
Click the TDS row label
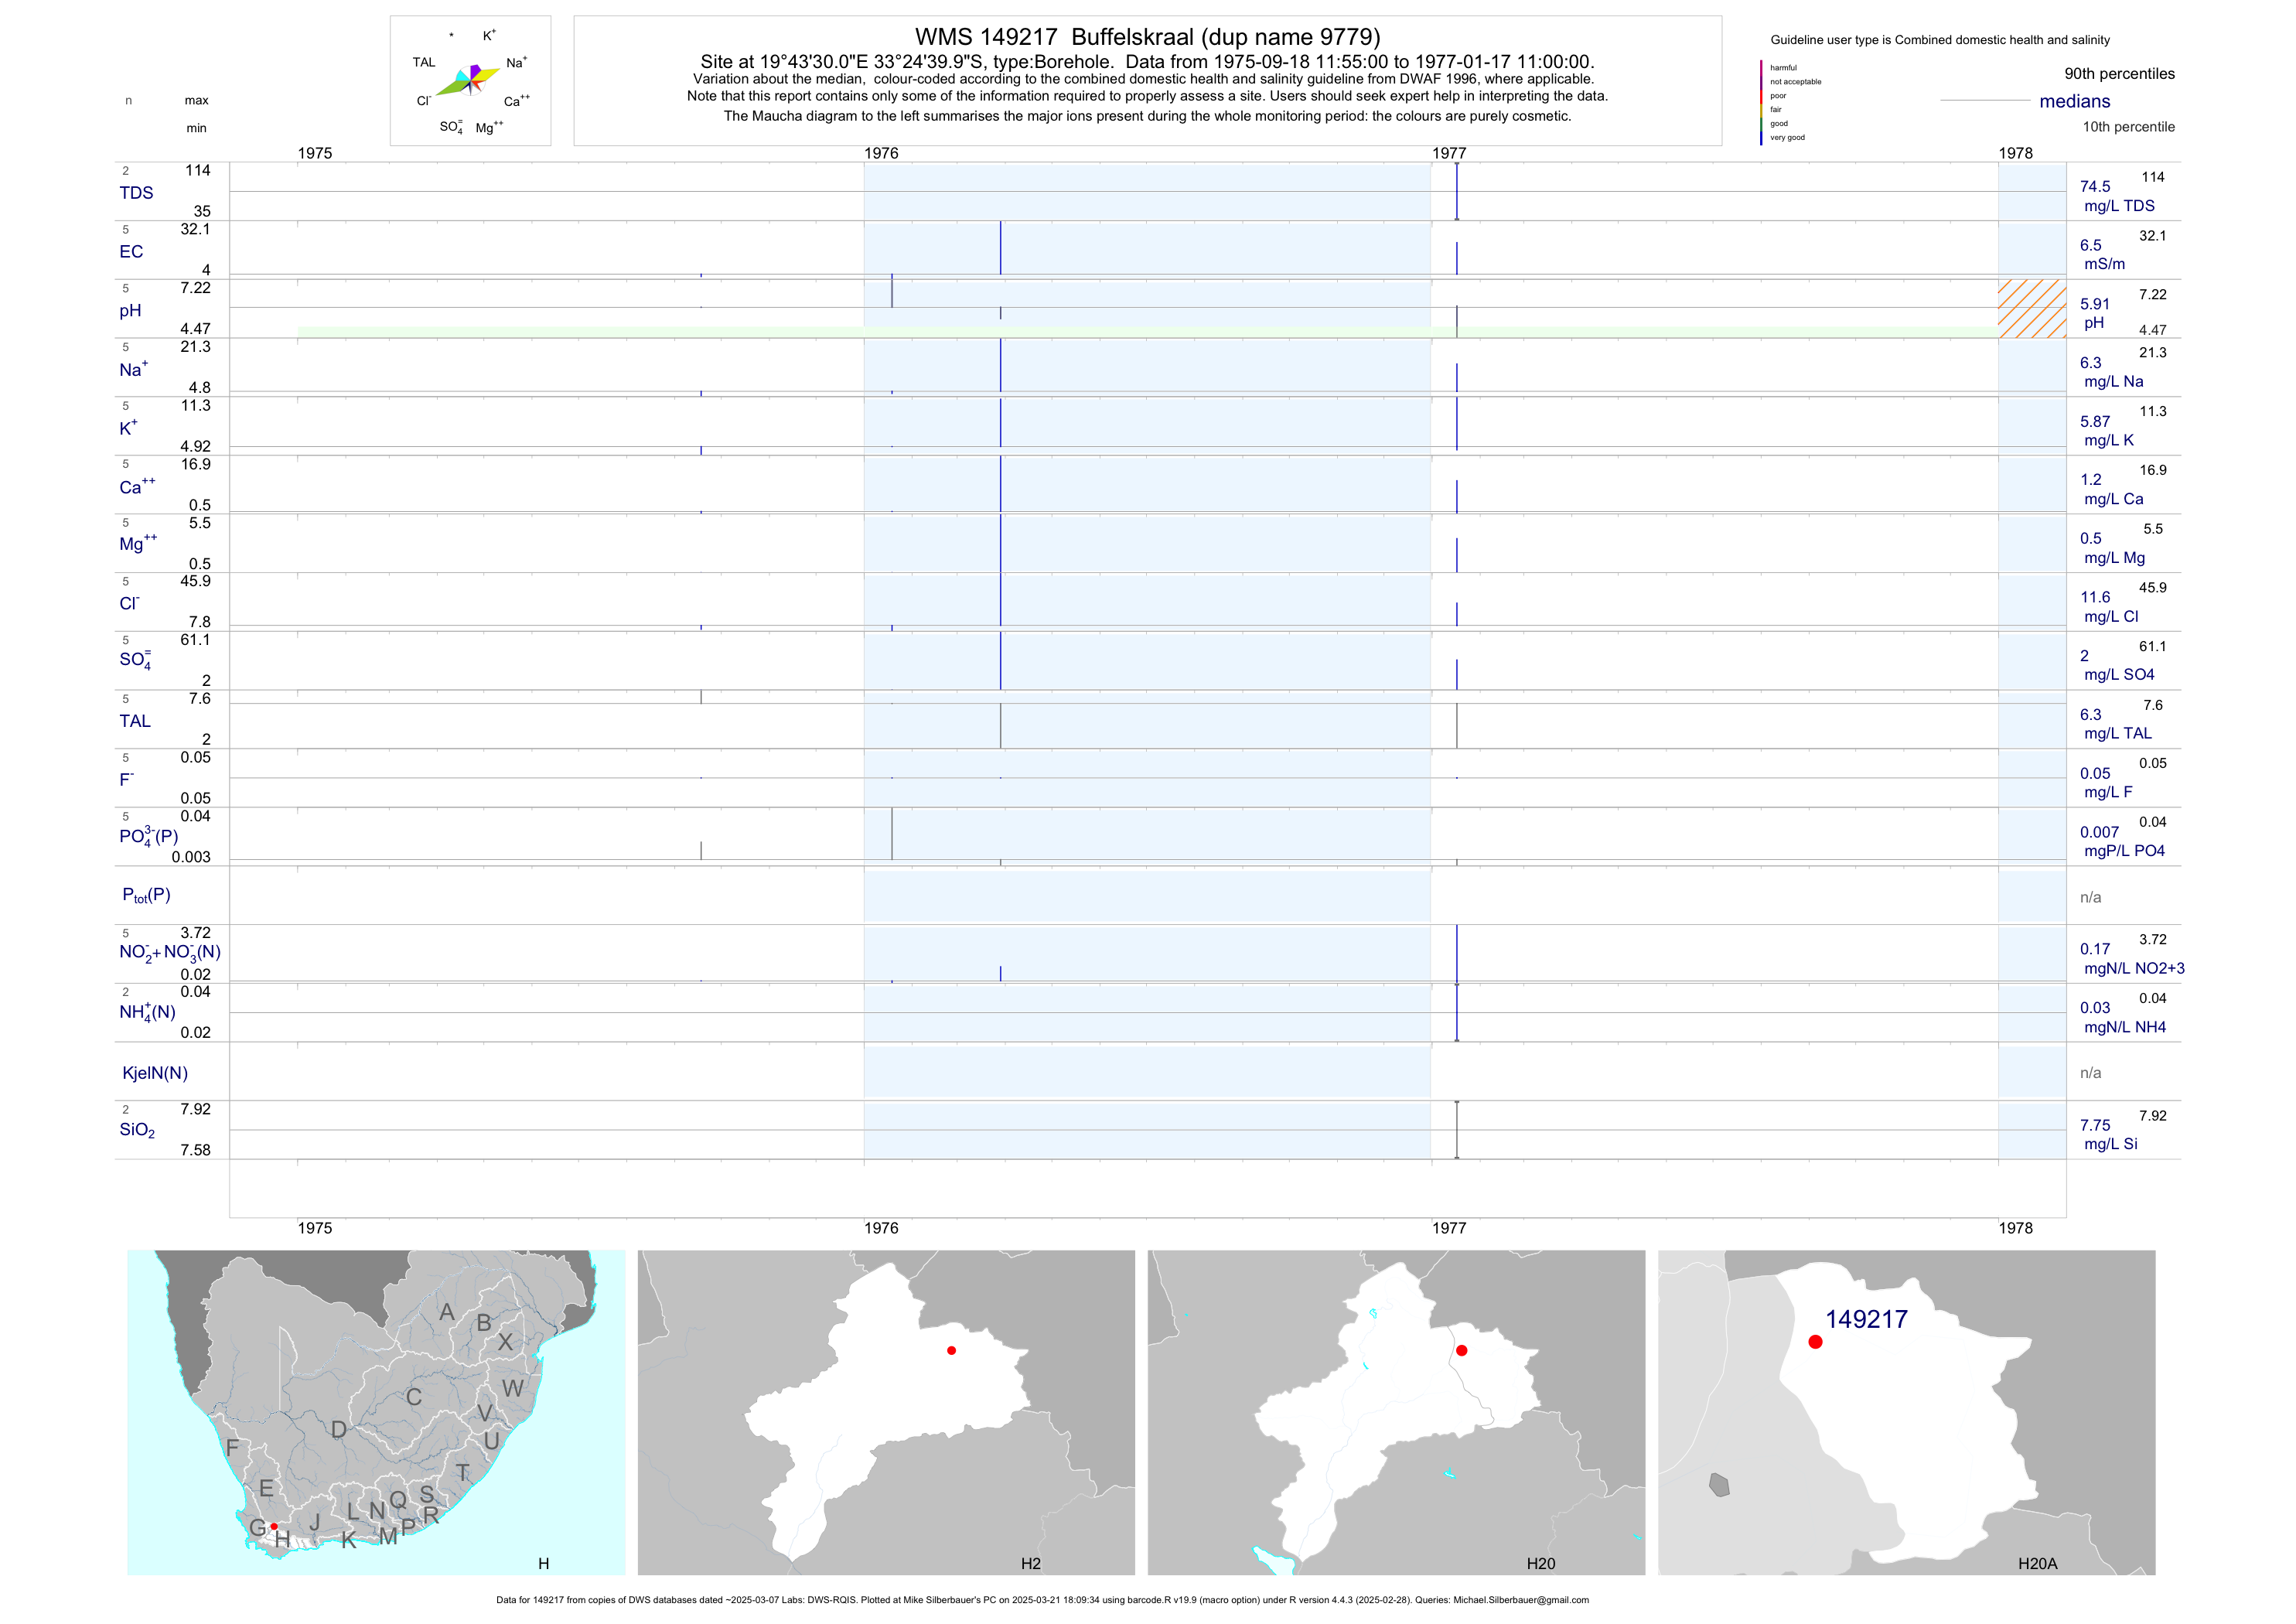click(136, 193)
